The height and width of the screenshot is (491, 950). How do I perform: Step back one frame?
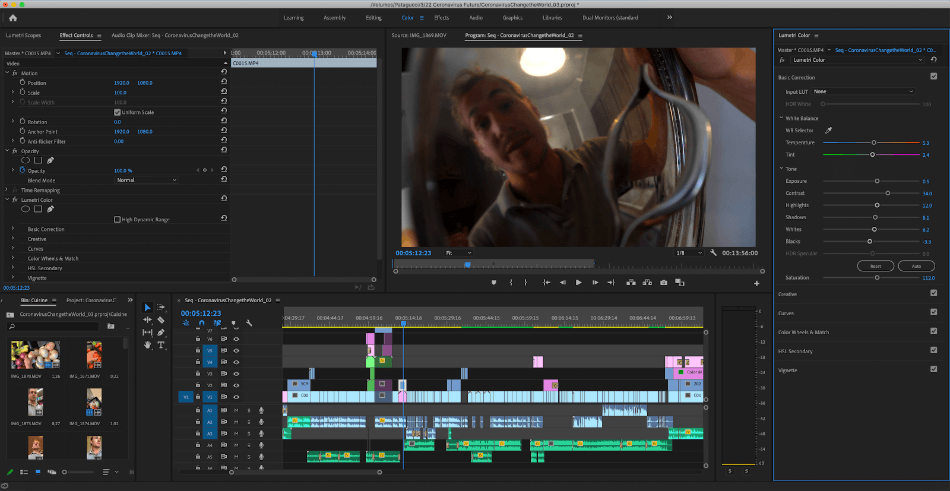click(563, 282)
